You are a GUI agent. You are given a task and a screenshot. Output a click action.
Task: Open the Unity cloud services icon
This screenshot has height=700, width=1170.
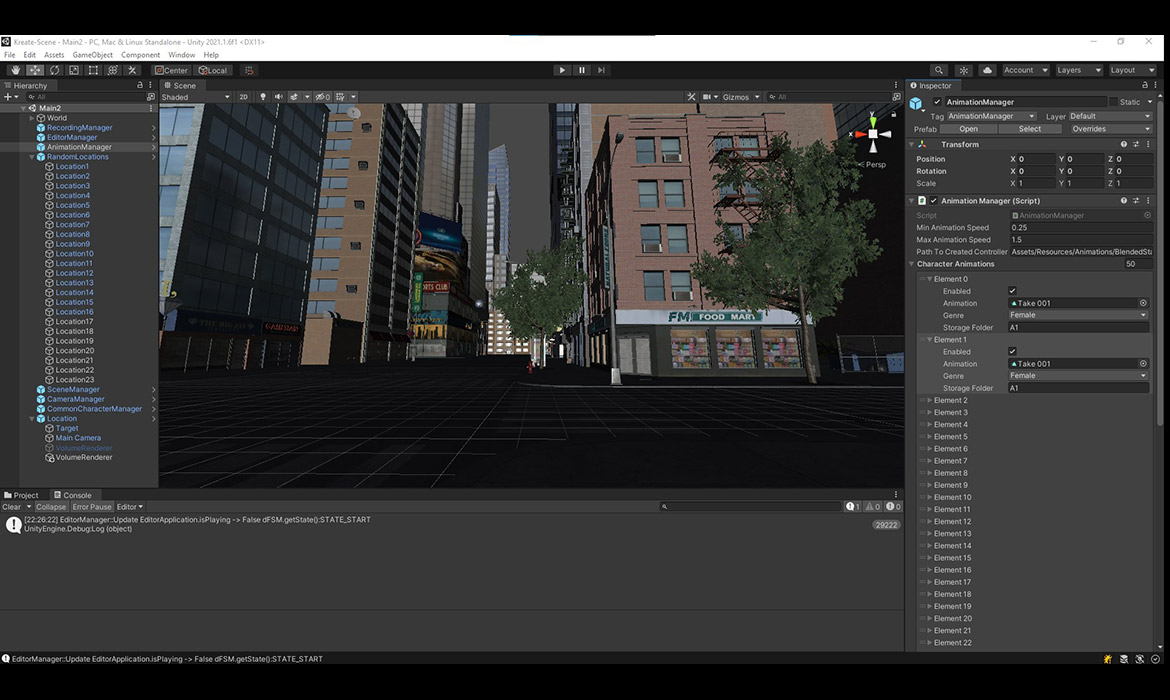(x=987, y=70)
